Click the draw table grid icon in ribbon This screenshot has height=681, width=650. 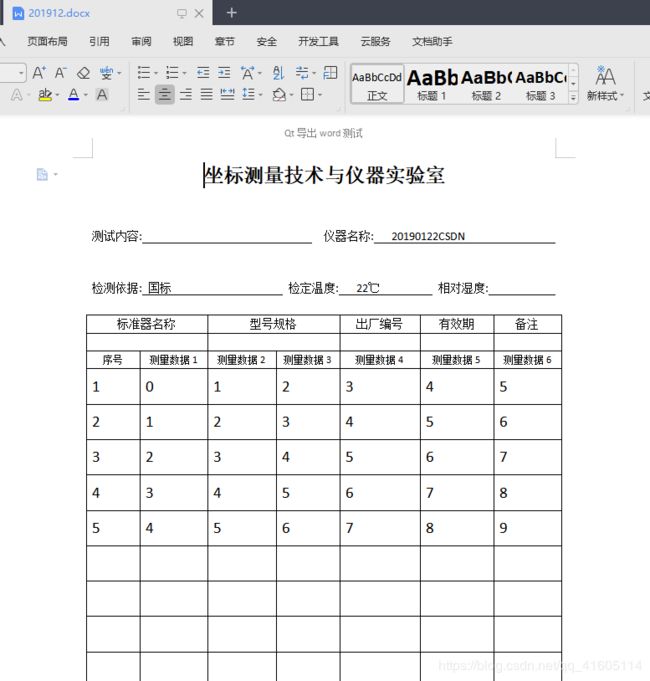click(x=330, y=73)
